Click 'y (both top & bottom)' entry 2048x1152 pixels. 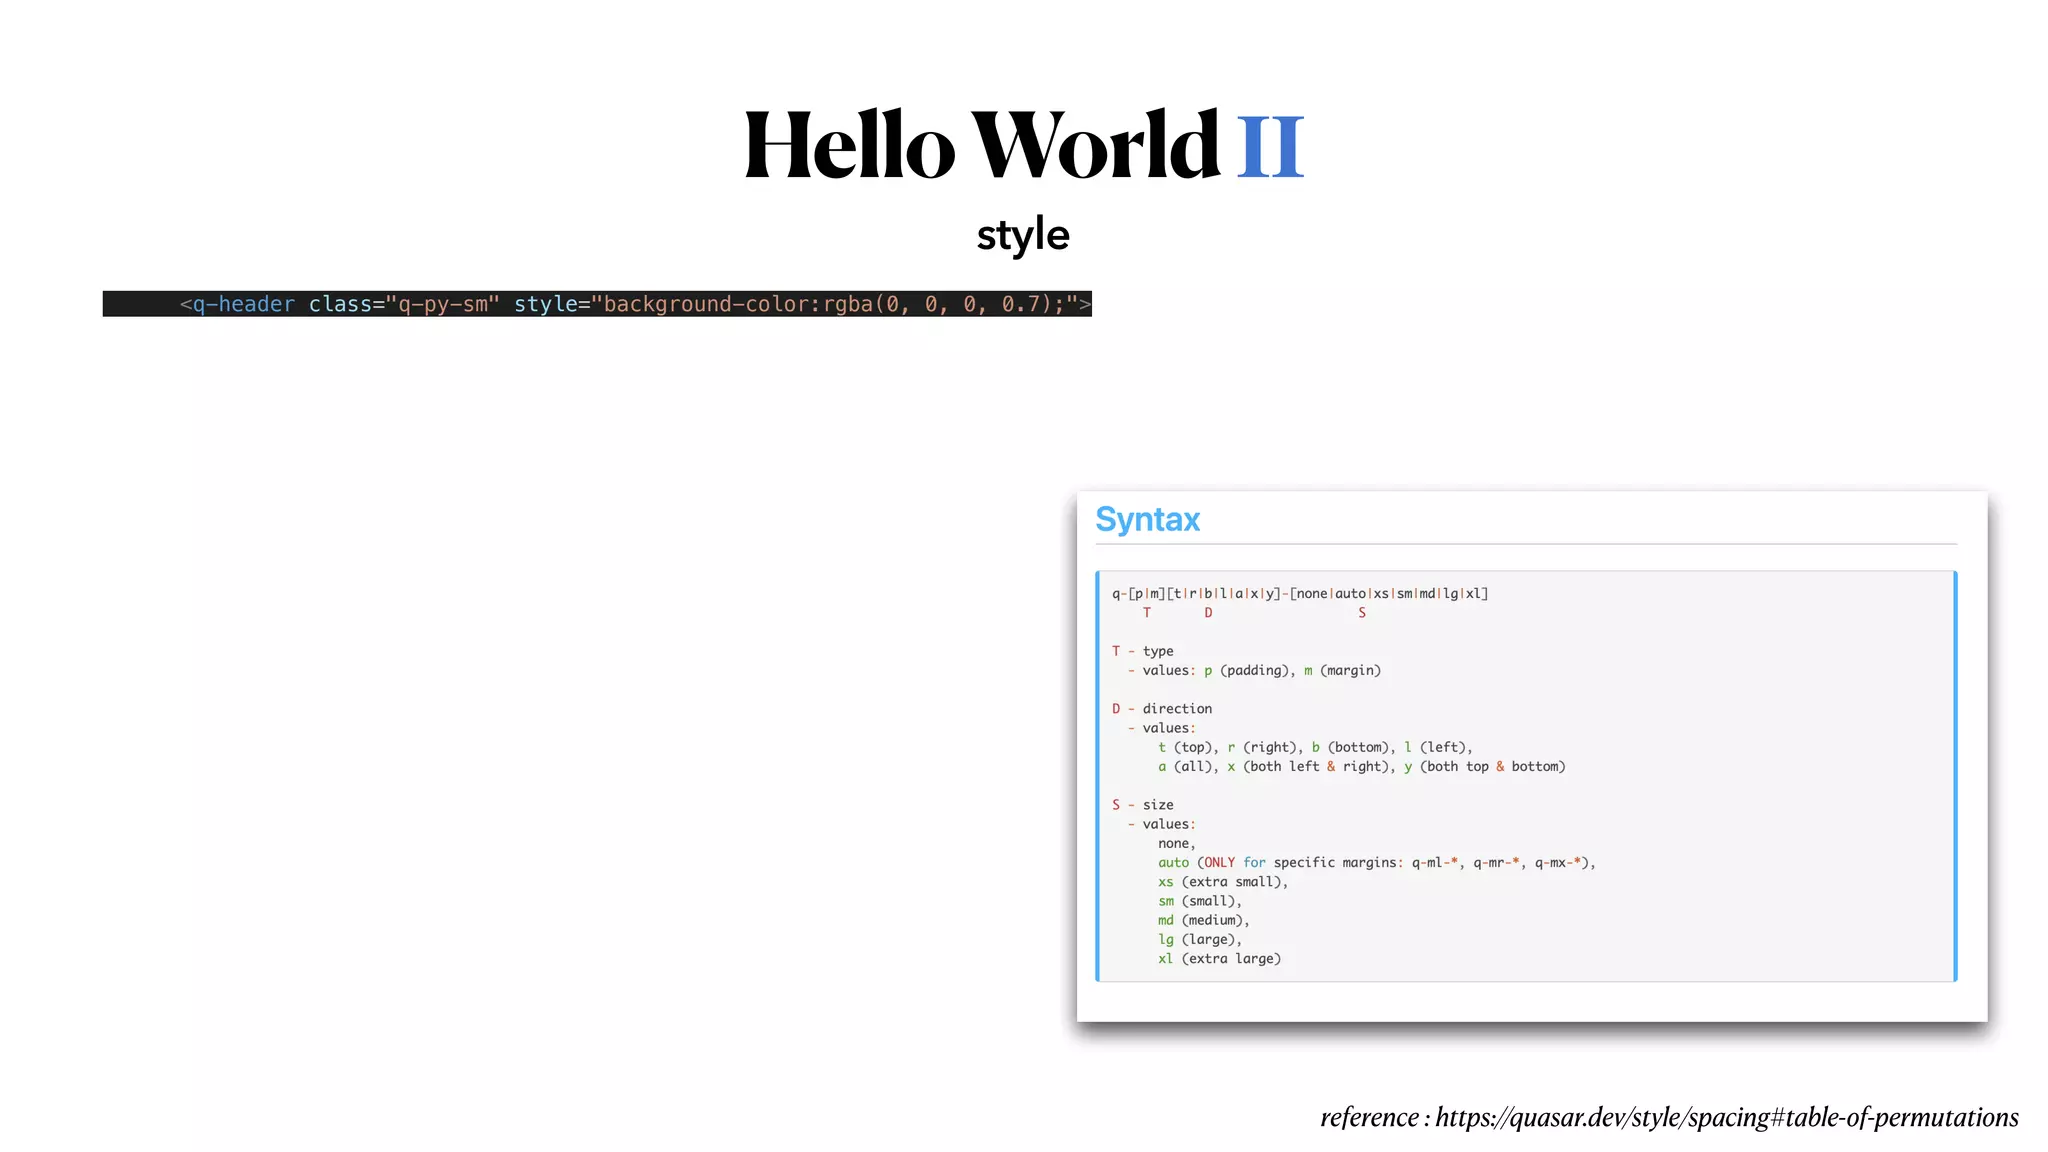[x=1484, y=766]
